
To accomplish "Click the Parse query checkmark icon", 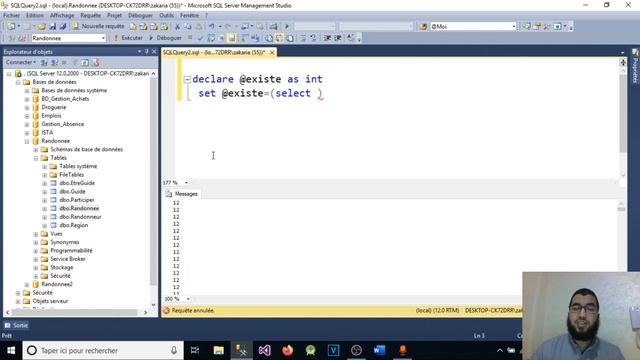I will click(200, 38).
